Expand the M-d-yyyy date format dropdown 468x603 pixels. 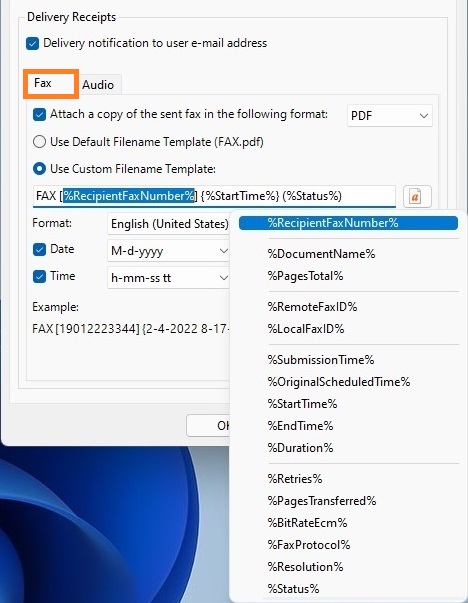coord(168,251)
